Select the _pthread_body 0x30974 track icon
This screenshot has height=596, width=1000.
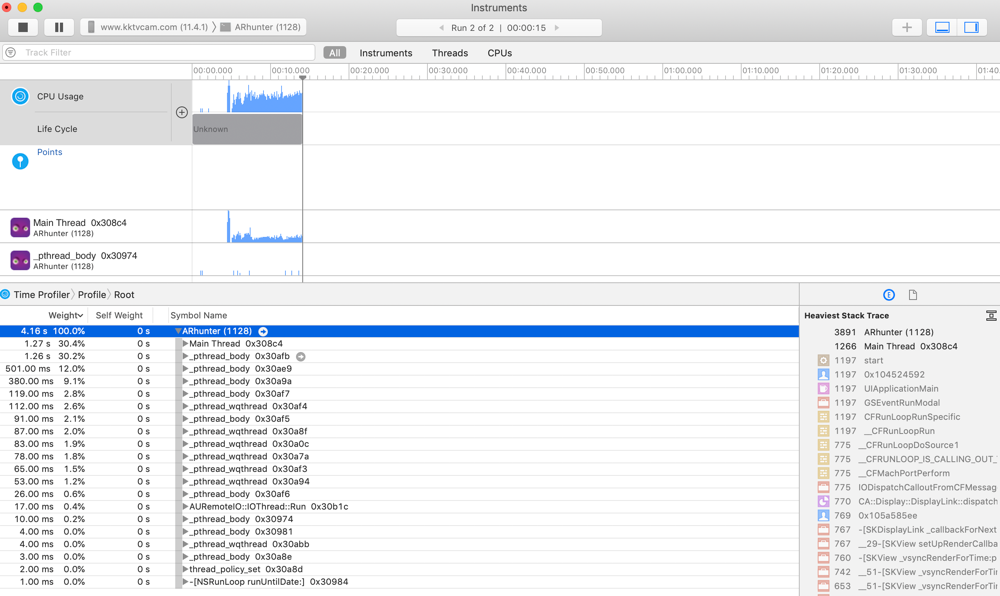coord(20,260)
